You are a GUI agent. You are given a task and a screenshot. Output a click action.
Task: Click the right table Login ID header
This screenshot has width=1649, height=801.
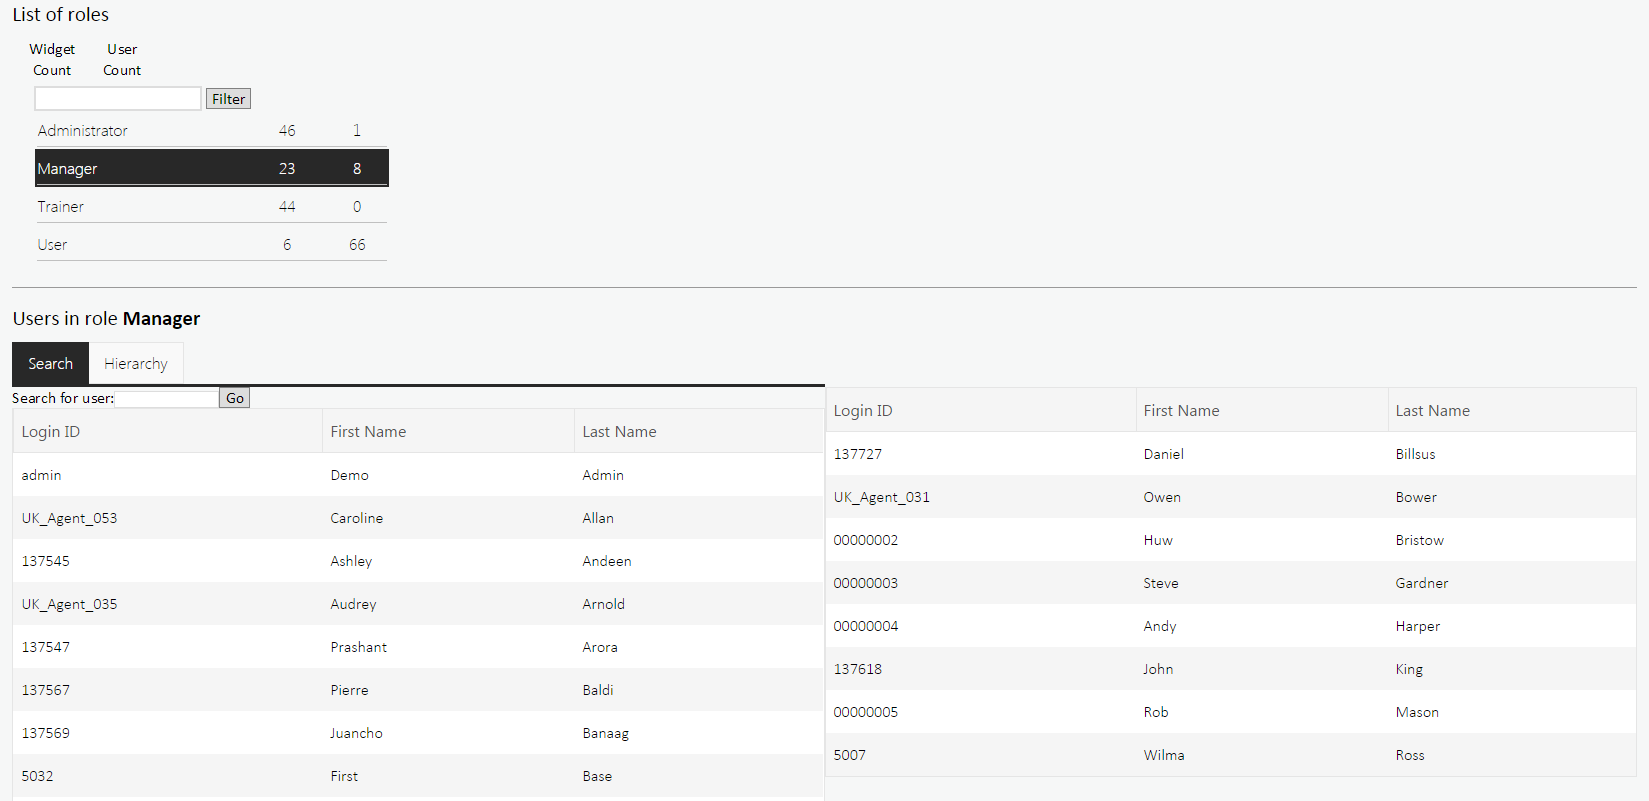[x=863, y=411]
